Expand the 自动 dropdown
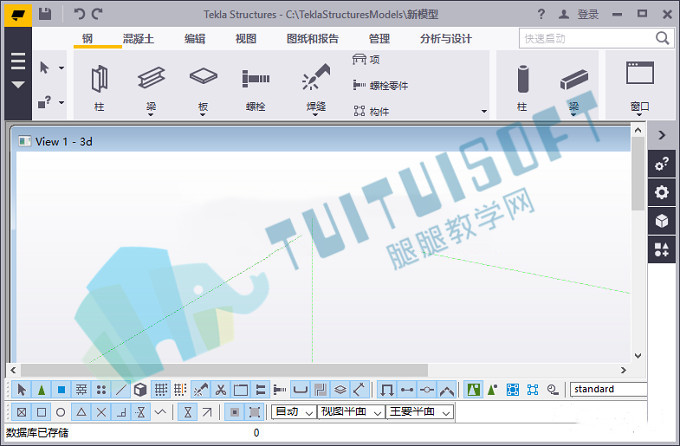 click(x=294, y=412)
